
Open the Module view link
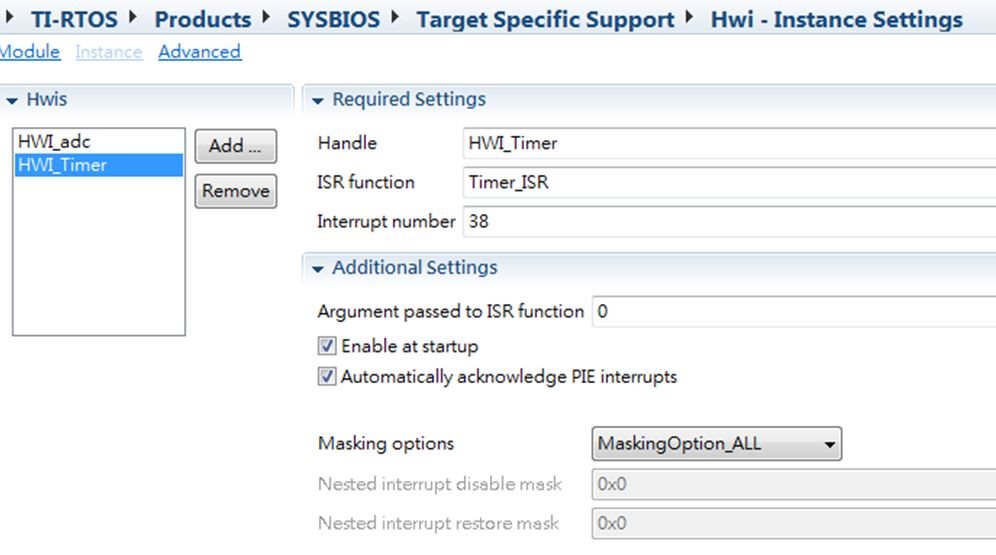pos(29,51)
